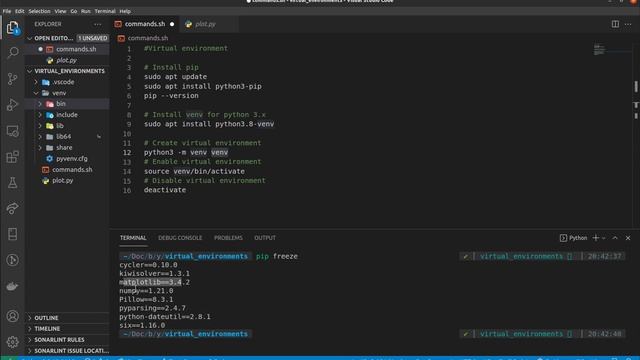Click 'numpy==1.21.0' in terminal output
Screen dimensions: 640x360
(x=146, y=291)
